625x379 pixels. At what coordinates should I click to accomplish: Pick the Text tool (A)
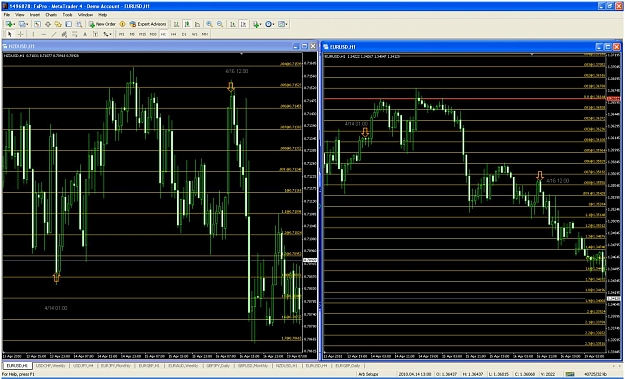85,34
